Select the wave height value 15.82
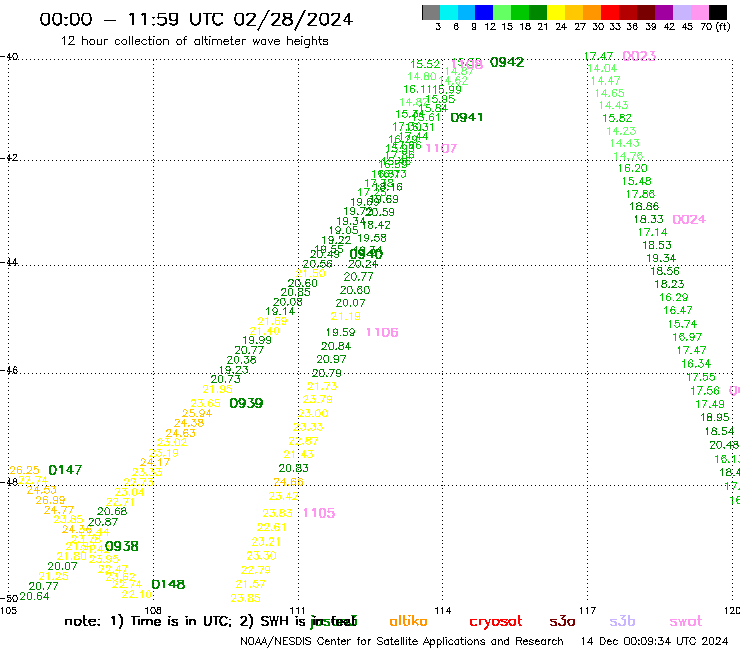Screen dimensions: 740x650 coord(617,118)
